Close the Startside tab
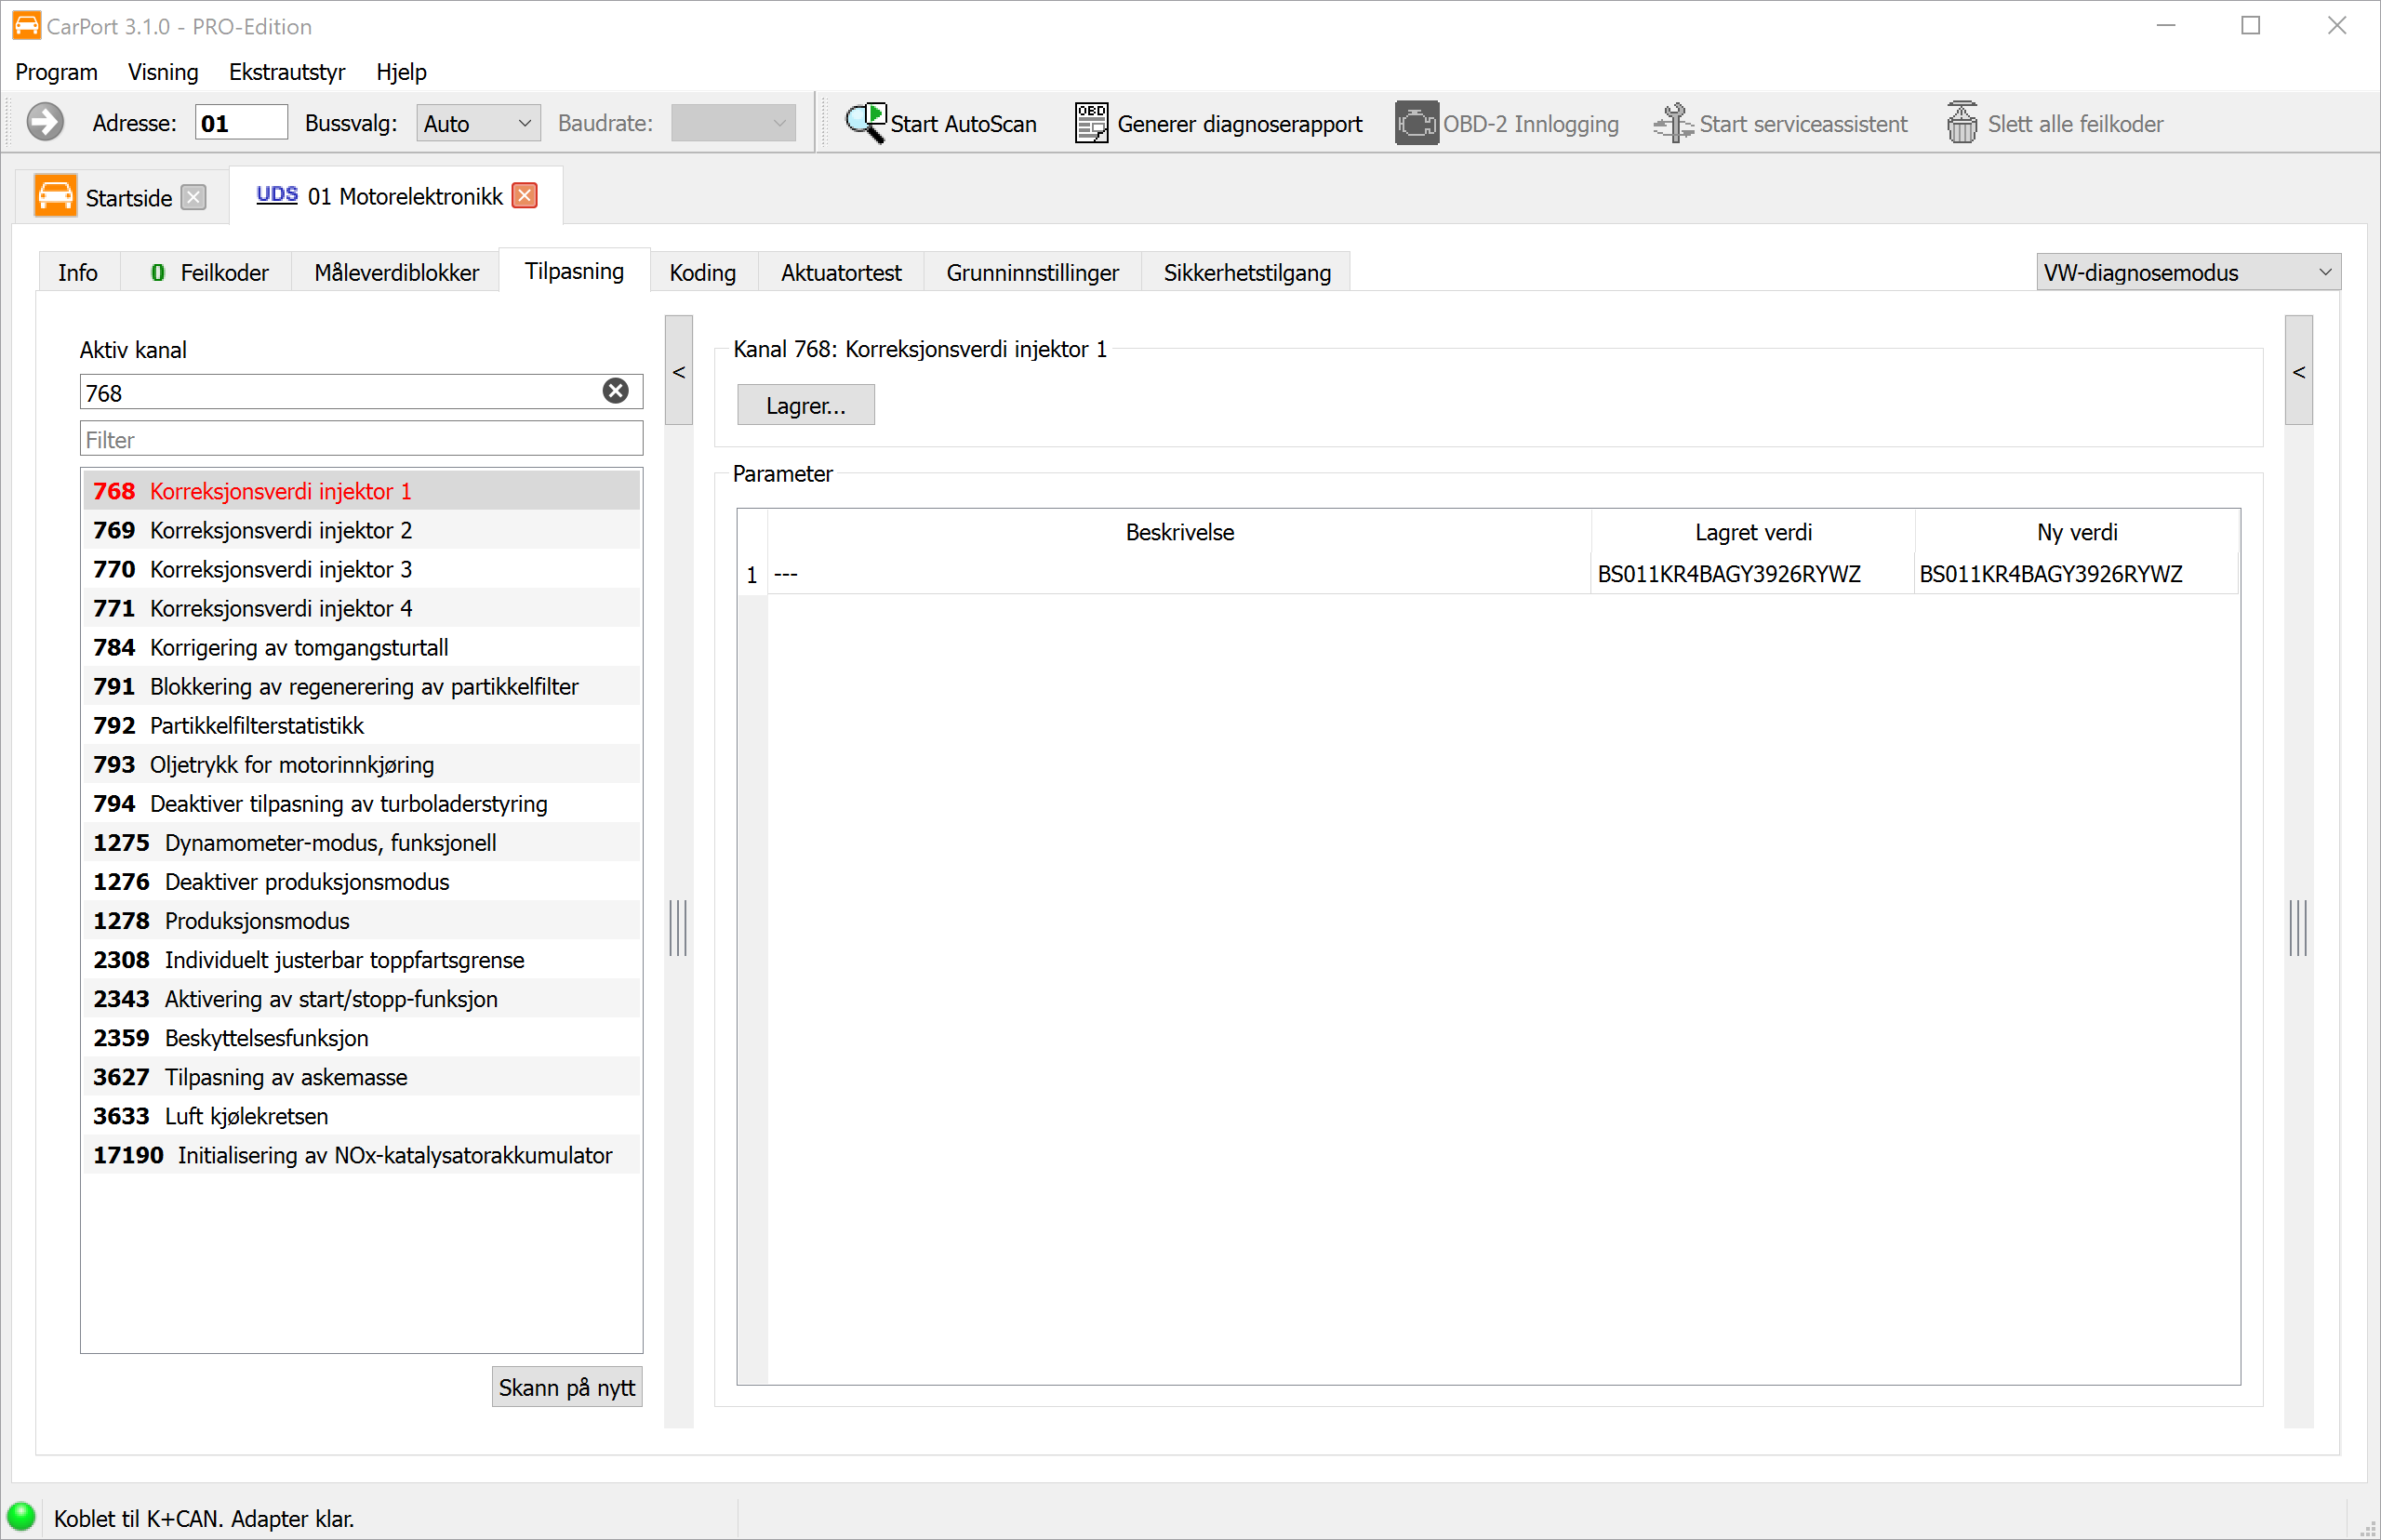Viewport: 2381px width, 1540px height. [x=194, y=197]
